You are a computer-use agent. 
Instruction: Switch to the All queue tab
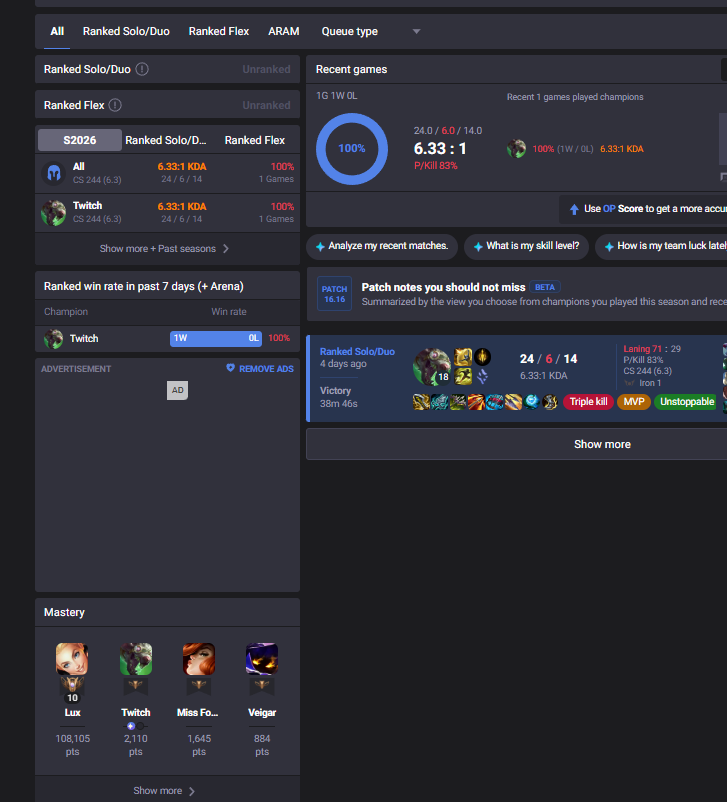coord(57,31)
